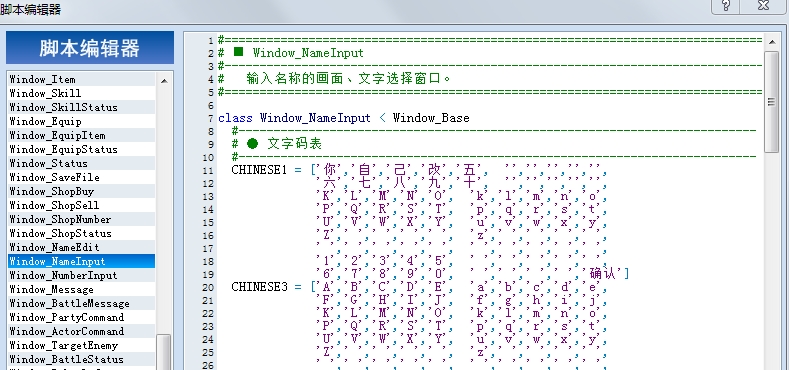Select Window_PartyCommand script

point(82,318)
